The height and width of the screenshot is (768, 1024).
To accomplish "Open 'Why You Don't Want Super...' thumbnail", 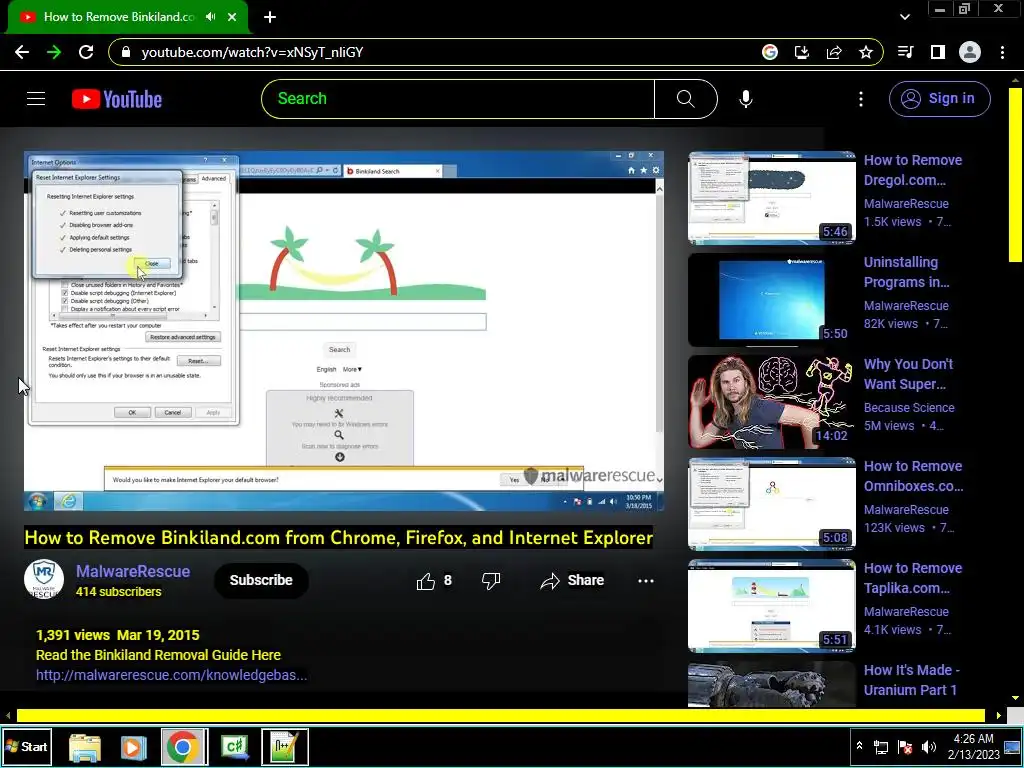I will (x=771, y=402).
